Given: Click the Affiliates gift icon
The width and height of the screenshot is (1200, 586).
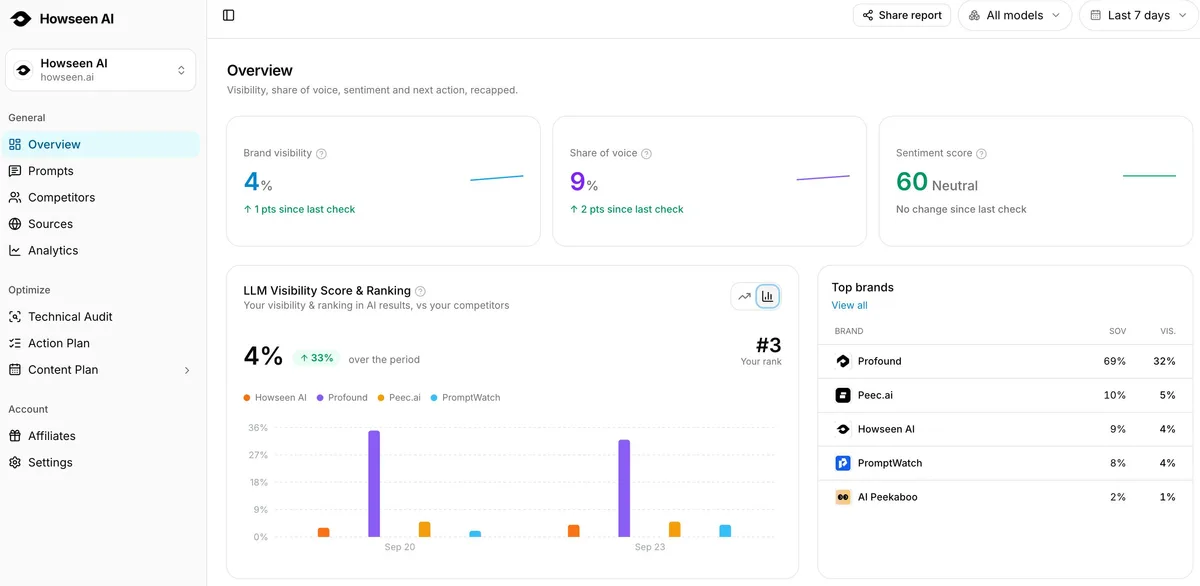Looking at the screenshot, I should point(15,436).
